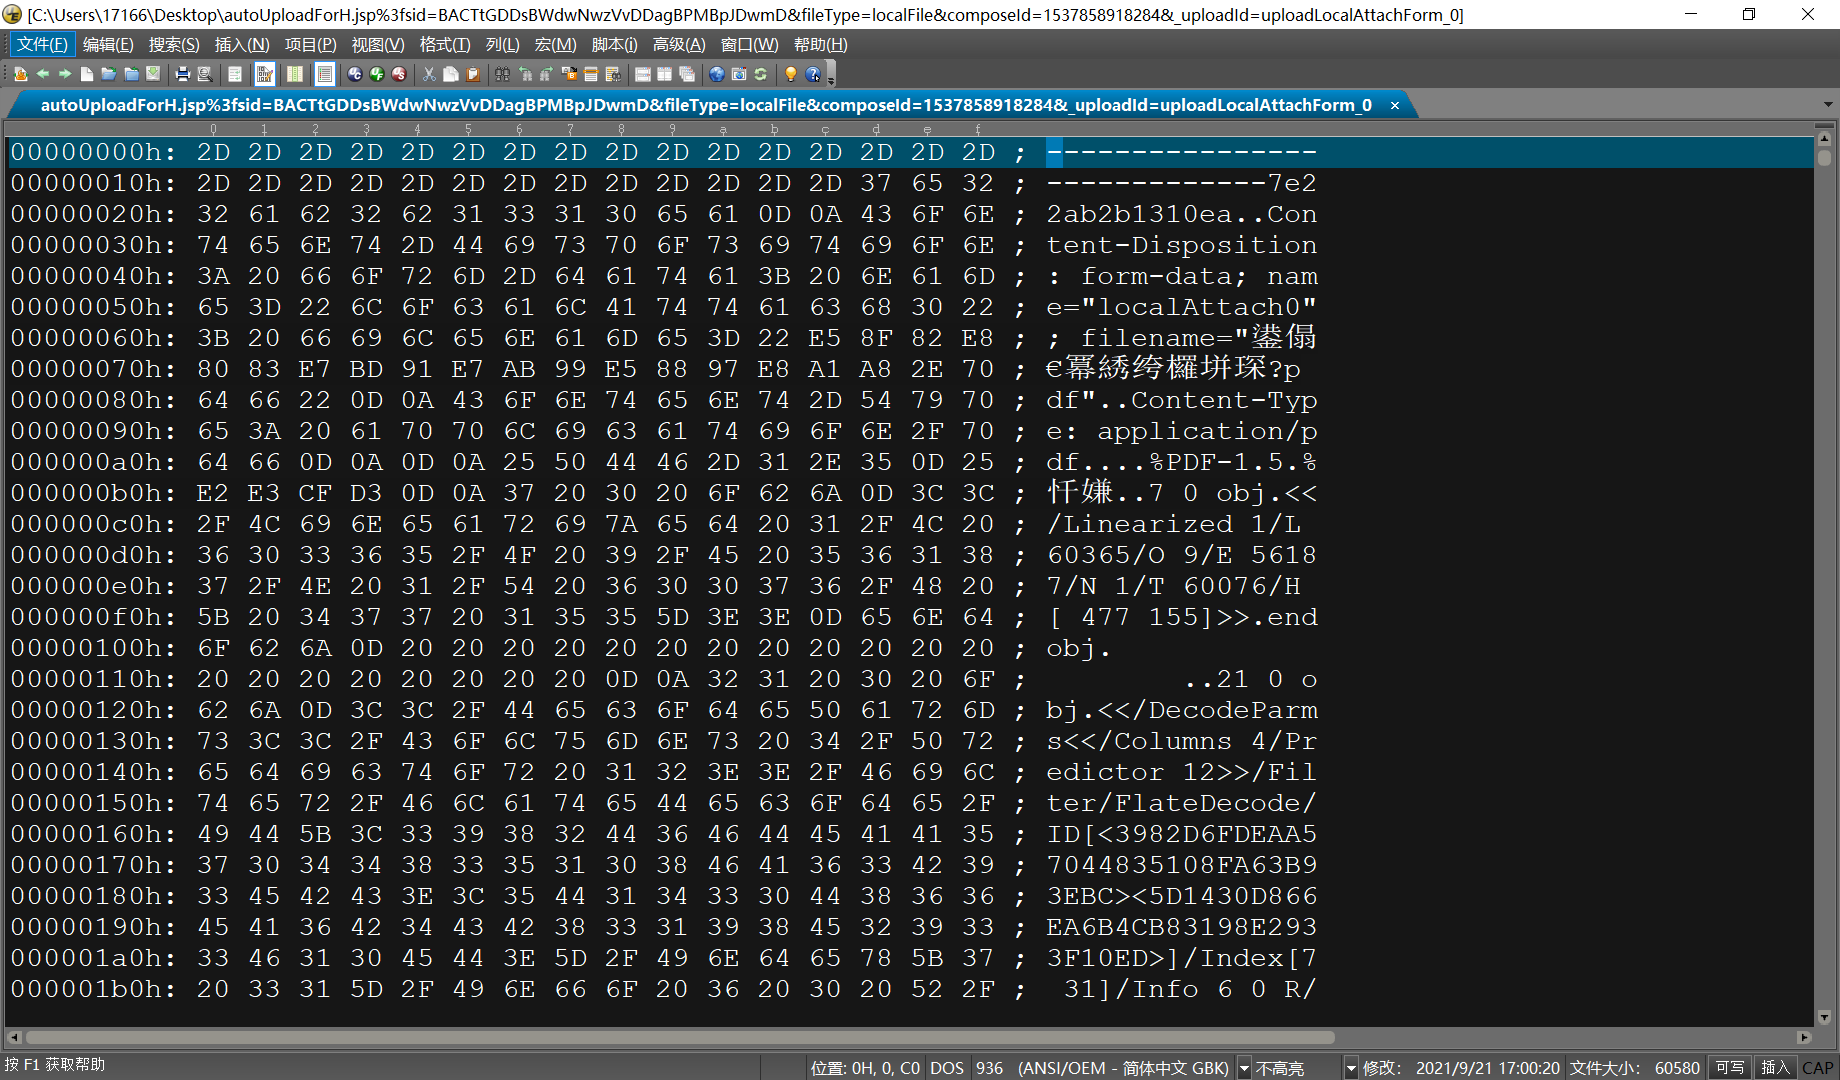The width and height of the screenshot is (1840, 1080).
Task: Open encoding dropdown arrow in status bar
Action: point(1245,1068)
